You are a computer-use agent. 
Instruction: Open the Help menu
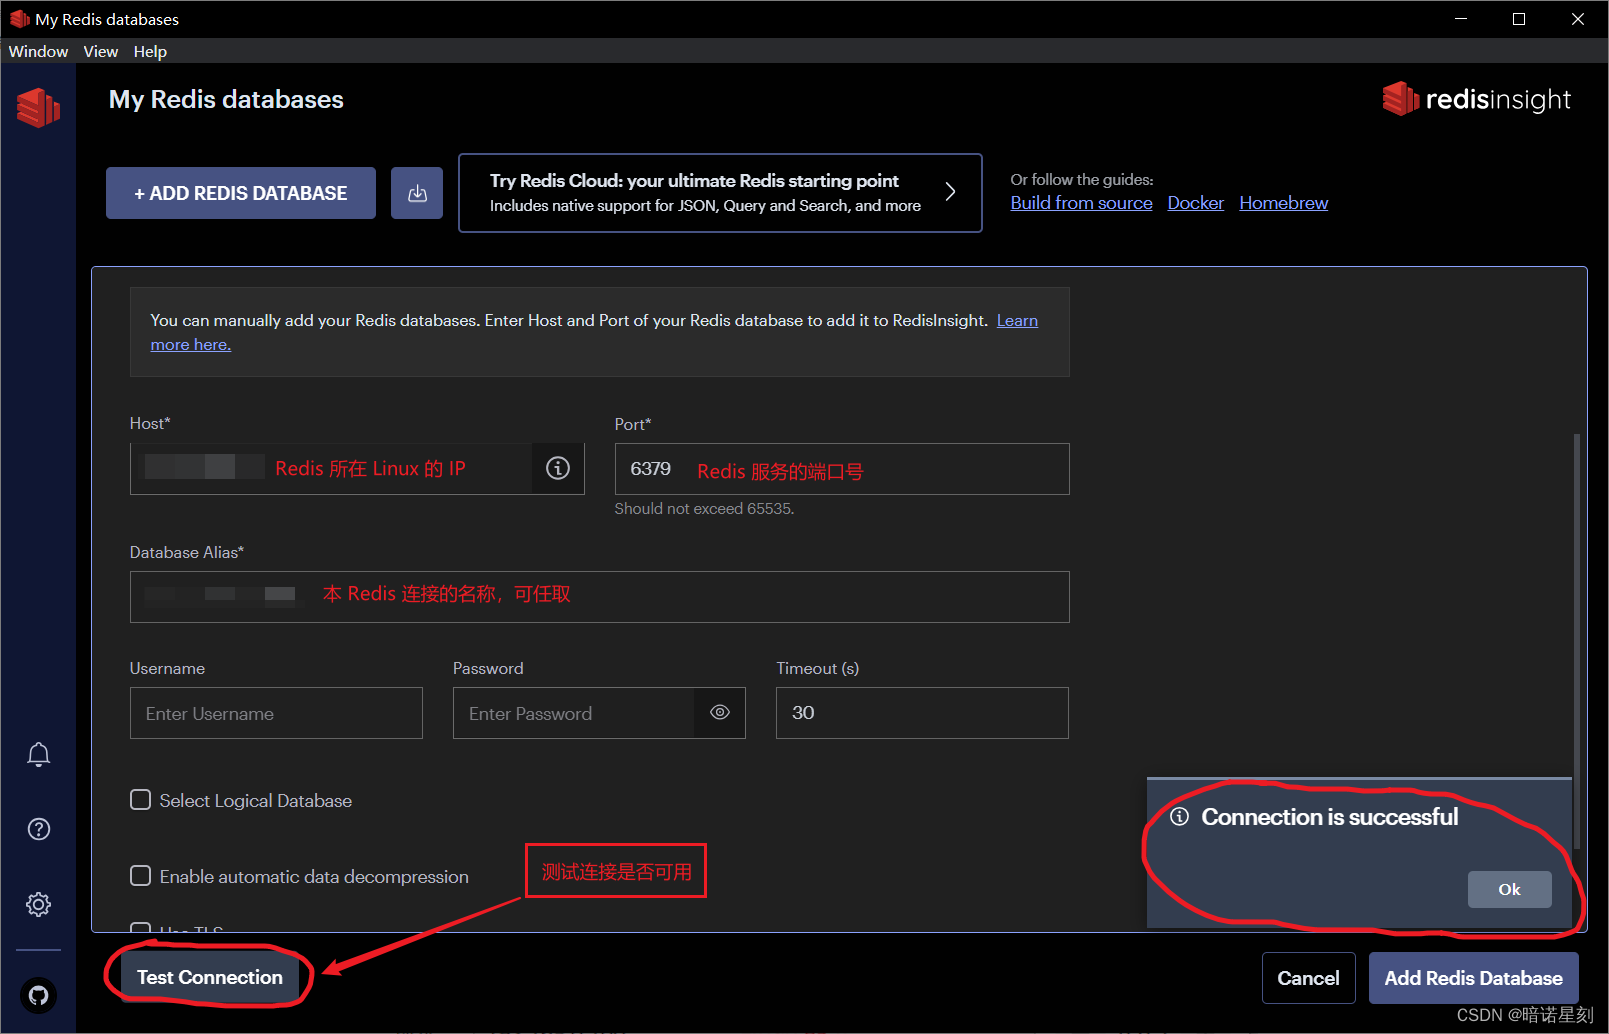point(150,51)
